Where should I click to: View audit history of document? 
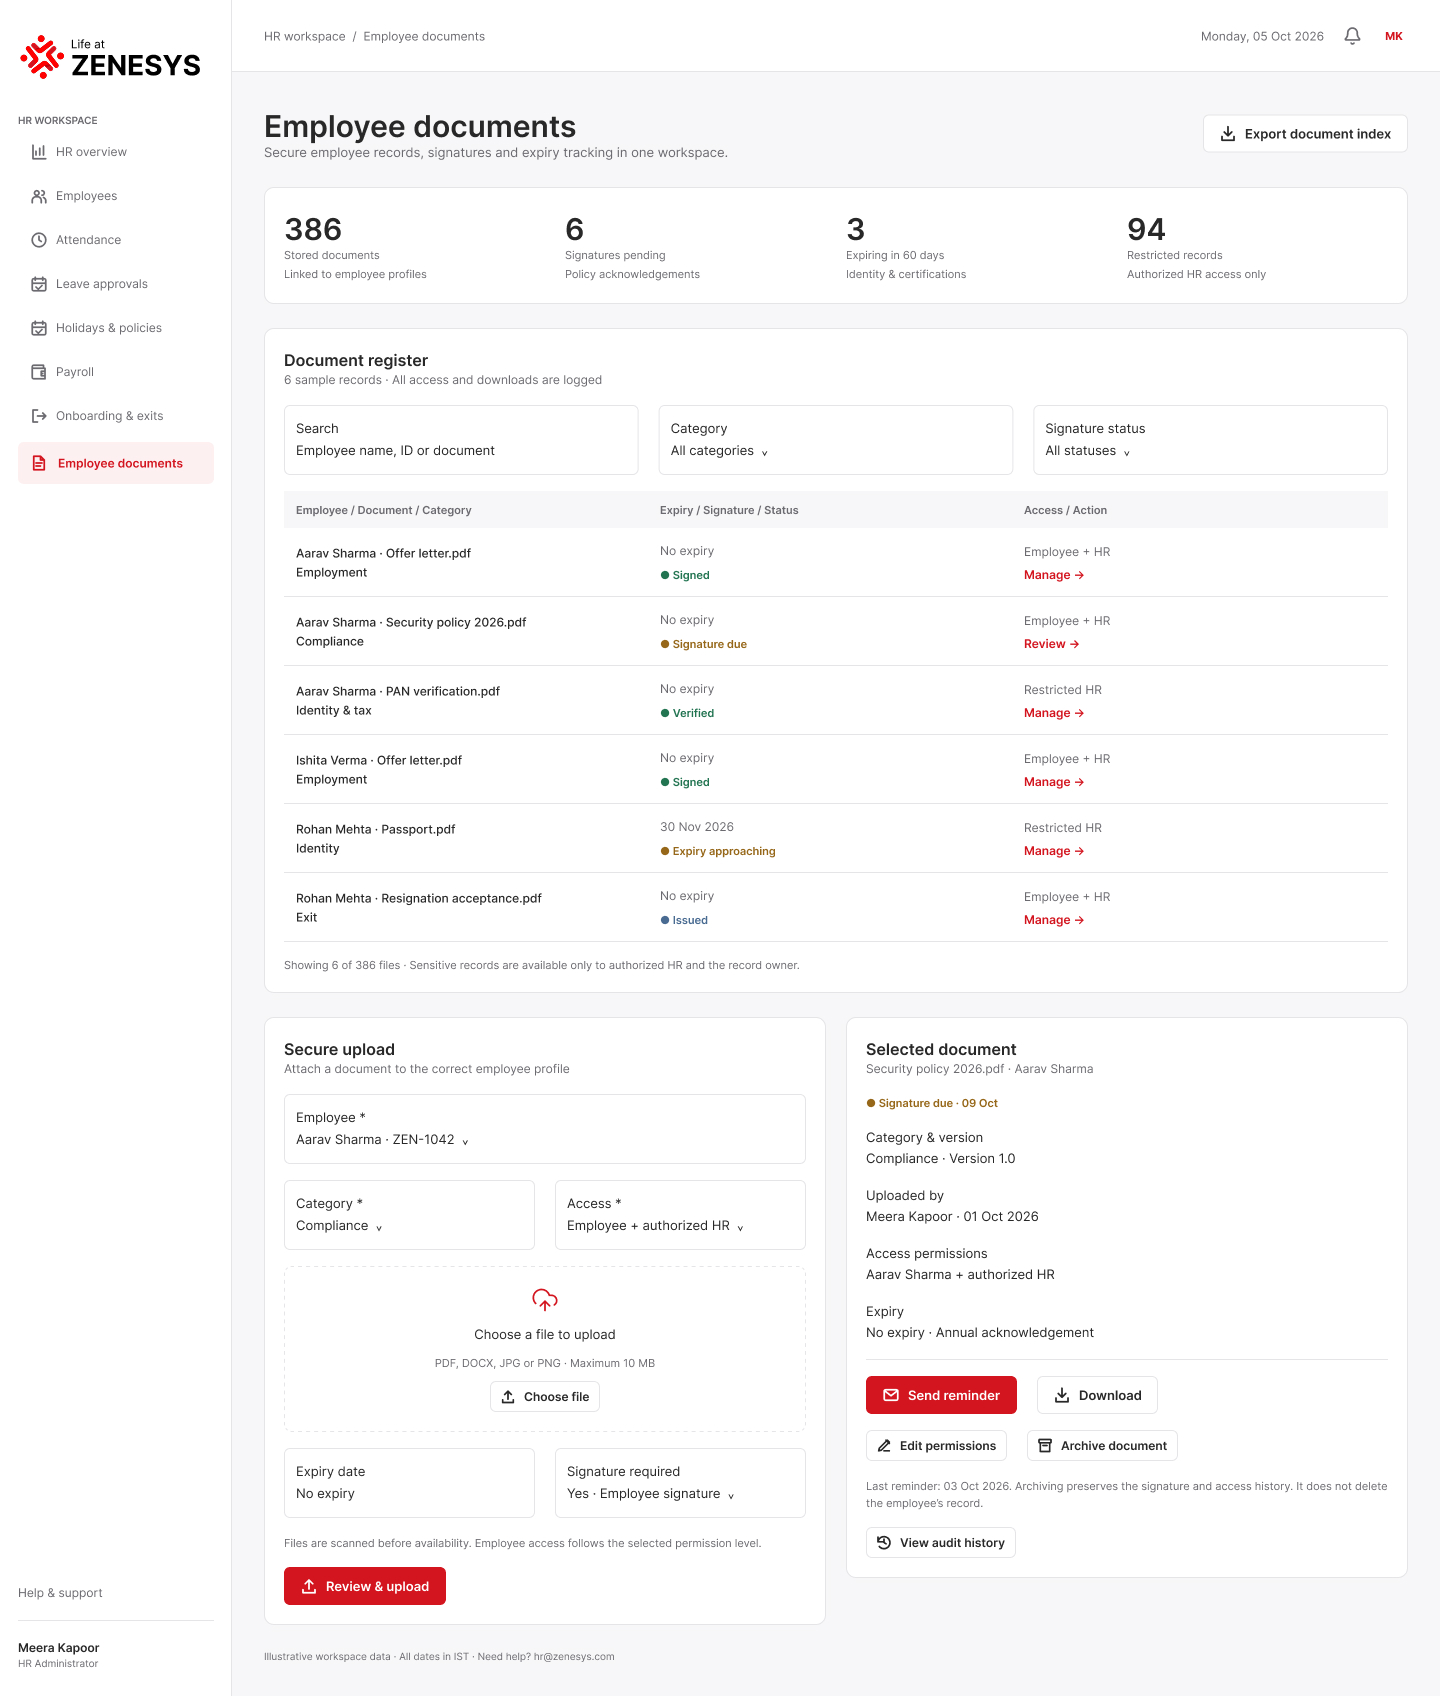(941, 1543)
